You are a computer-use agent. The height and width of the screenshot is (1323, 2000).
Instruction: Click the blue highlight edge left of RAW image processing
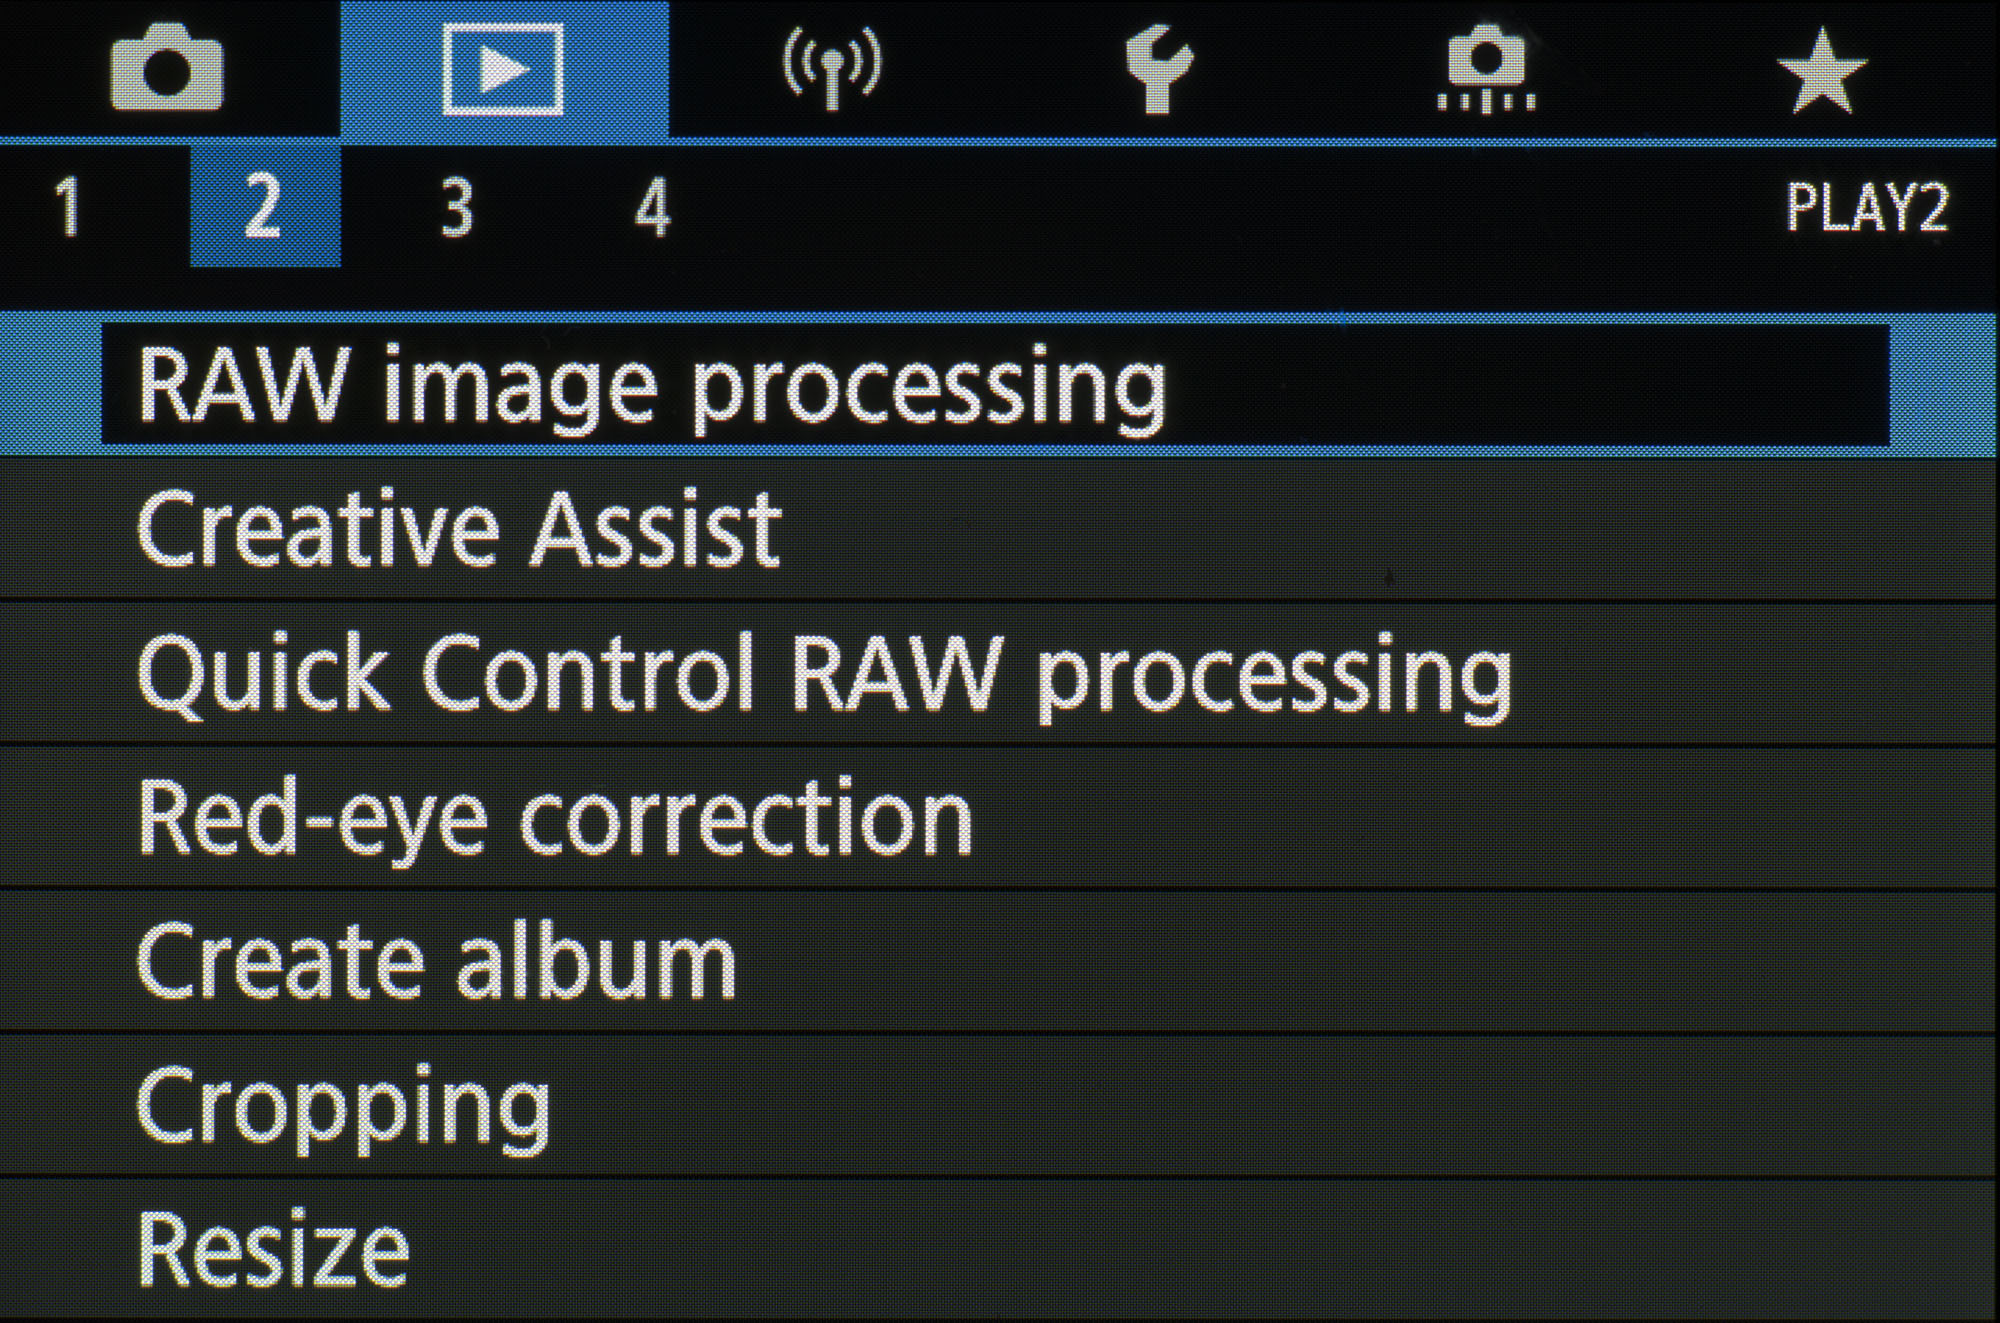tap(50, 386)
